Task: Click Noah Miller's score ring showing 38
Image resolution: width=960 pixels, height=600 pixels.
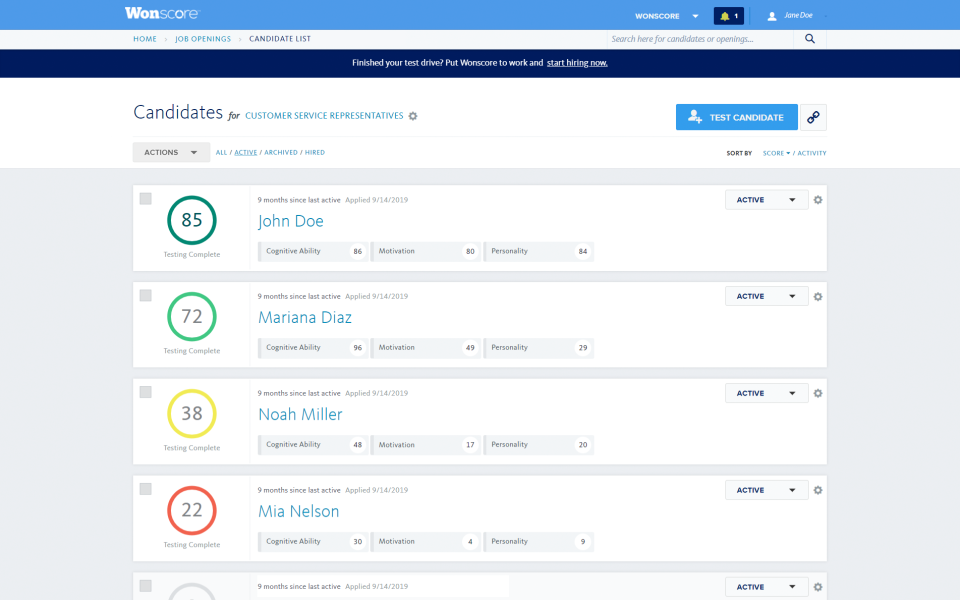Action: pos(191,413)
